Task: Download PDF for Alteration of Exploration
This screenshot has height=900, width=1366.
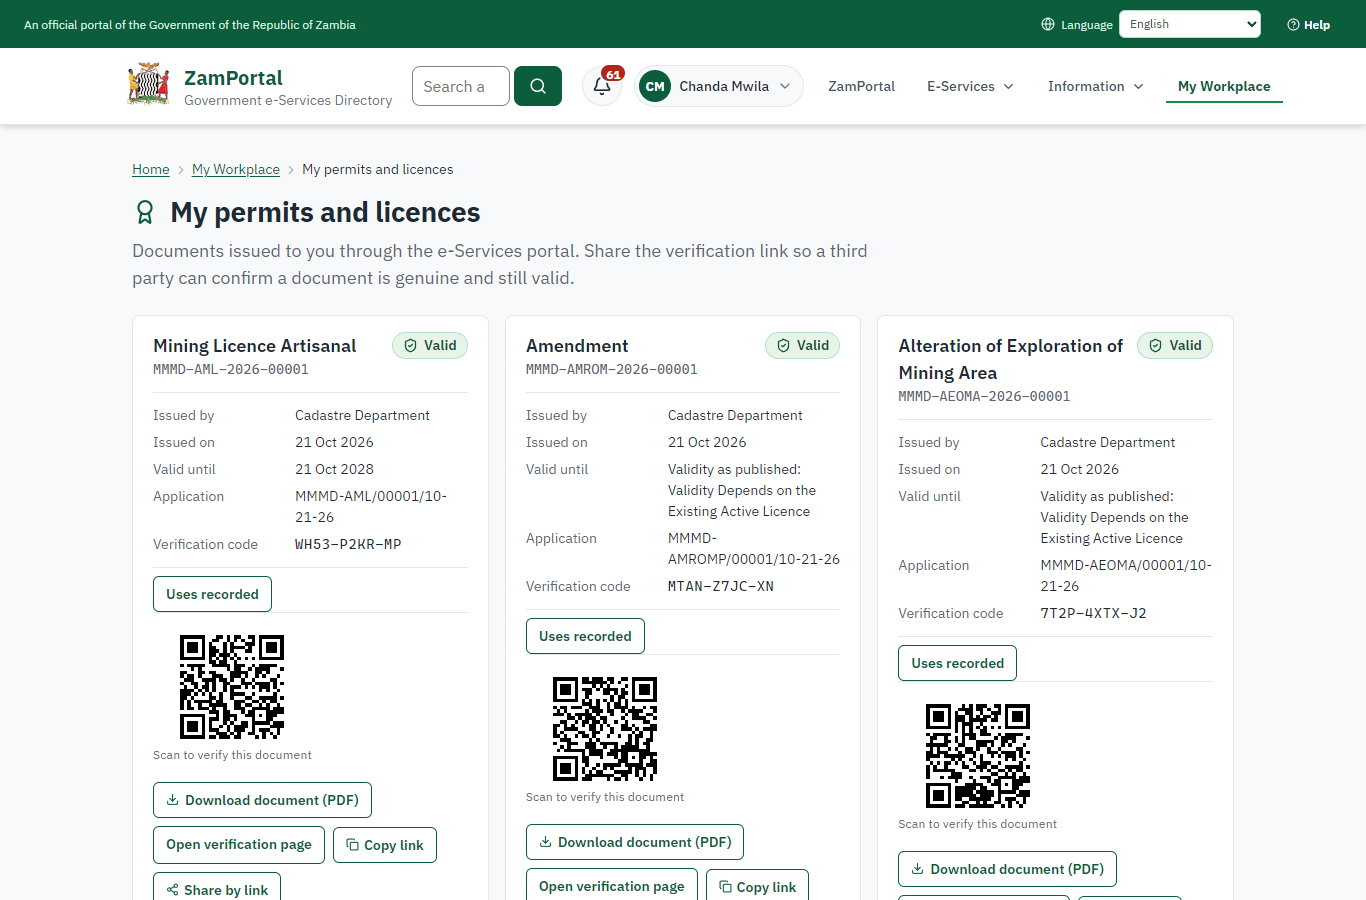Action: tap(1007, 869)
